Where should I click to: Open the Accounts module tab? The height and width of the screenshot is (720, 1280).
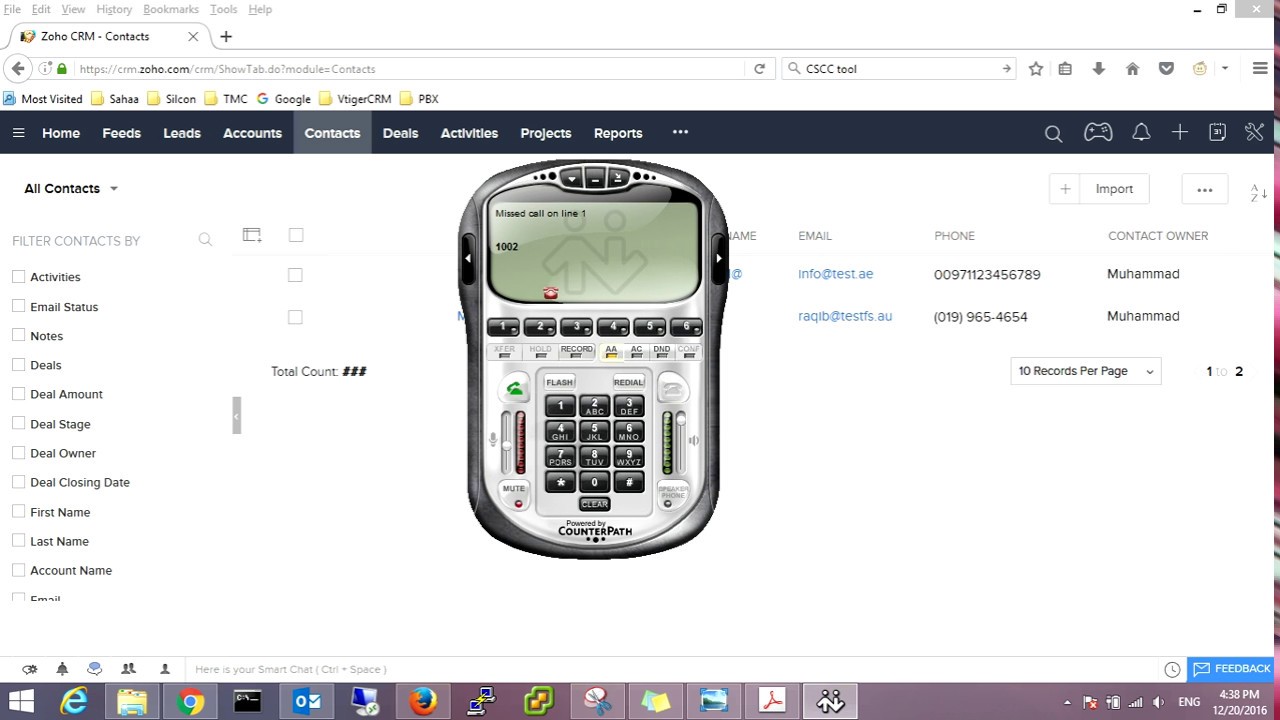pos(252,133)
